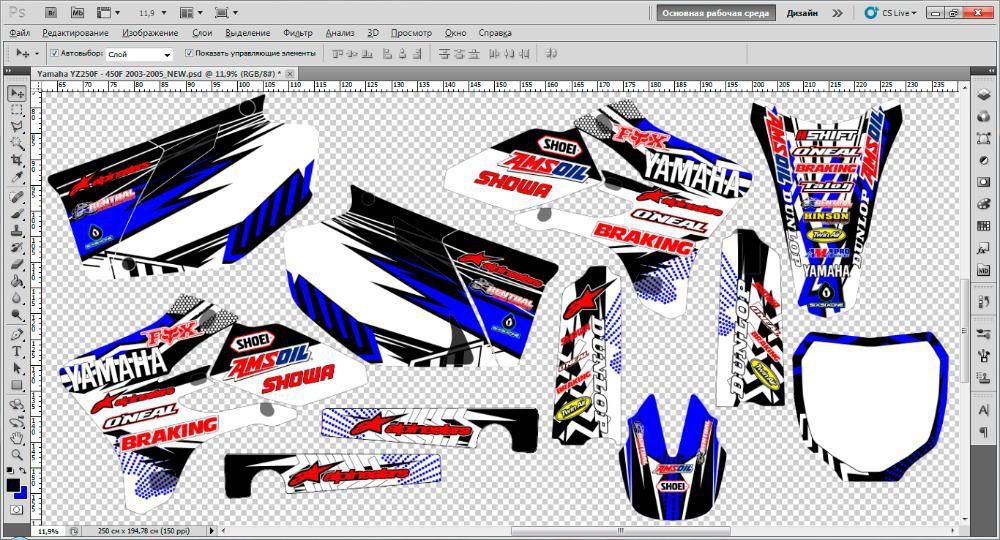Toggle Quick Mask mode

click(x=16, y=510)
